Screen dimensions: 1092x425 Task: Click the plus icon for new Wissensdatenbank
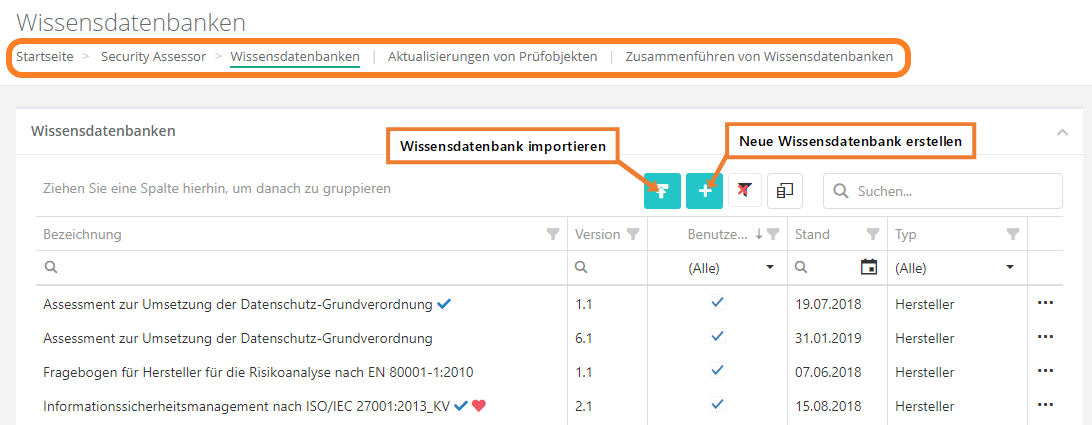pos(704,190)
